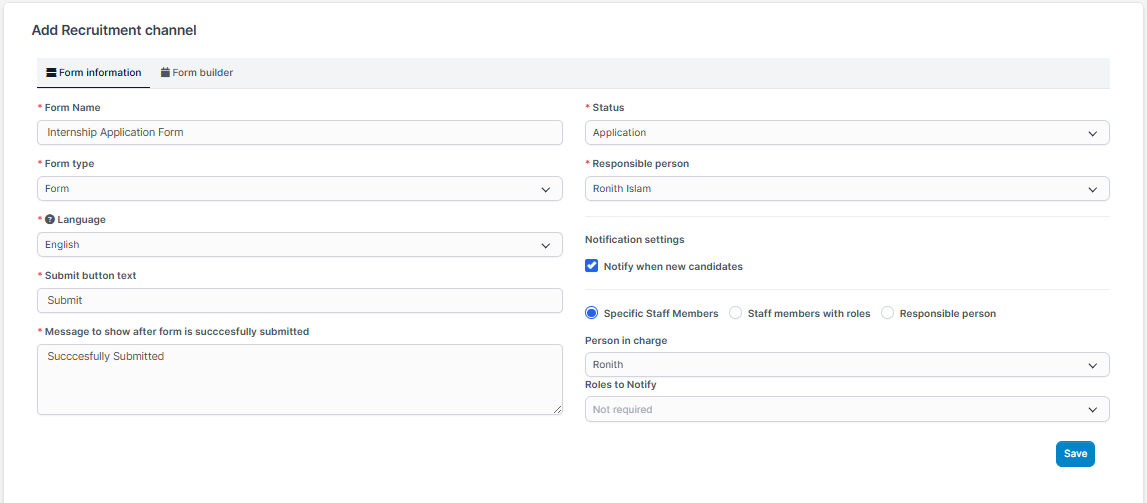Viewport: 1147px width, 503px height.
Task: Open the Form information tab
Action: [94, 73]
